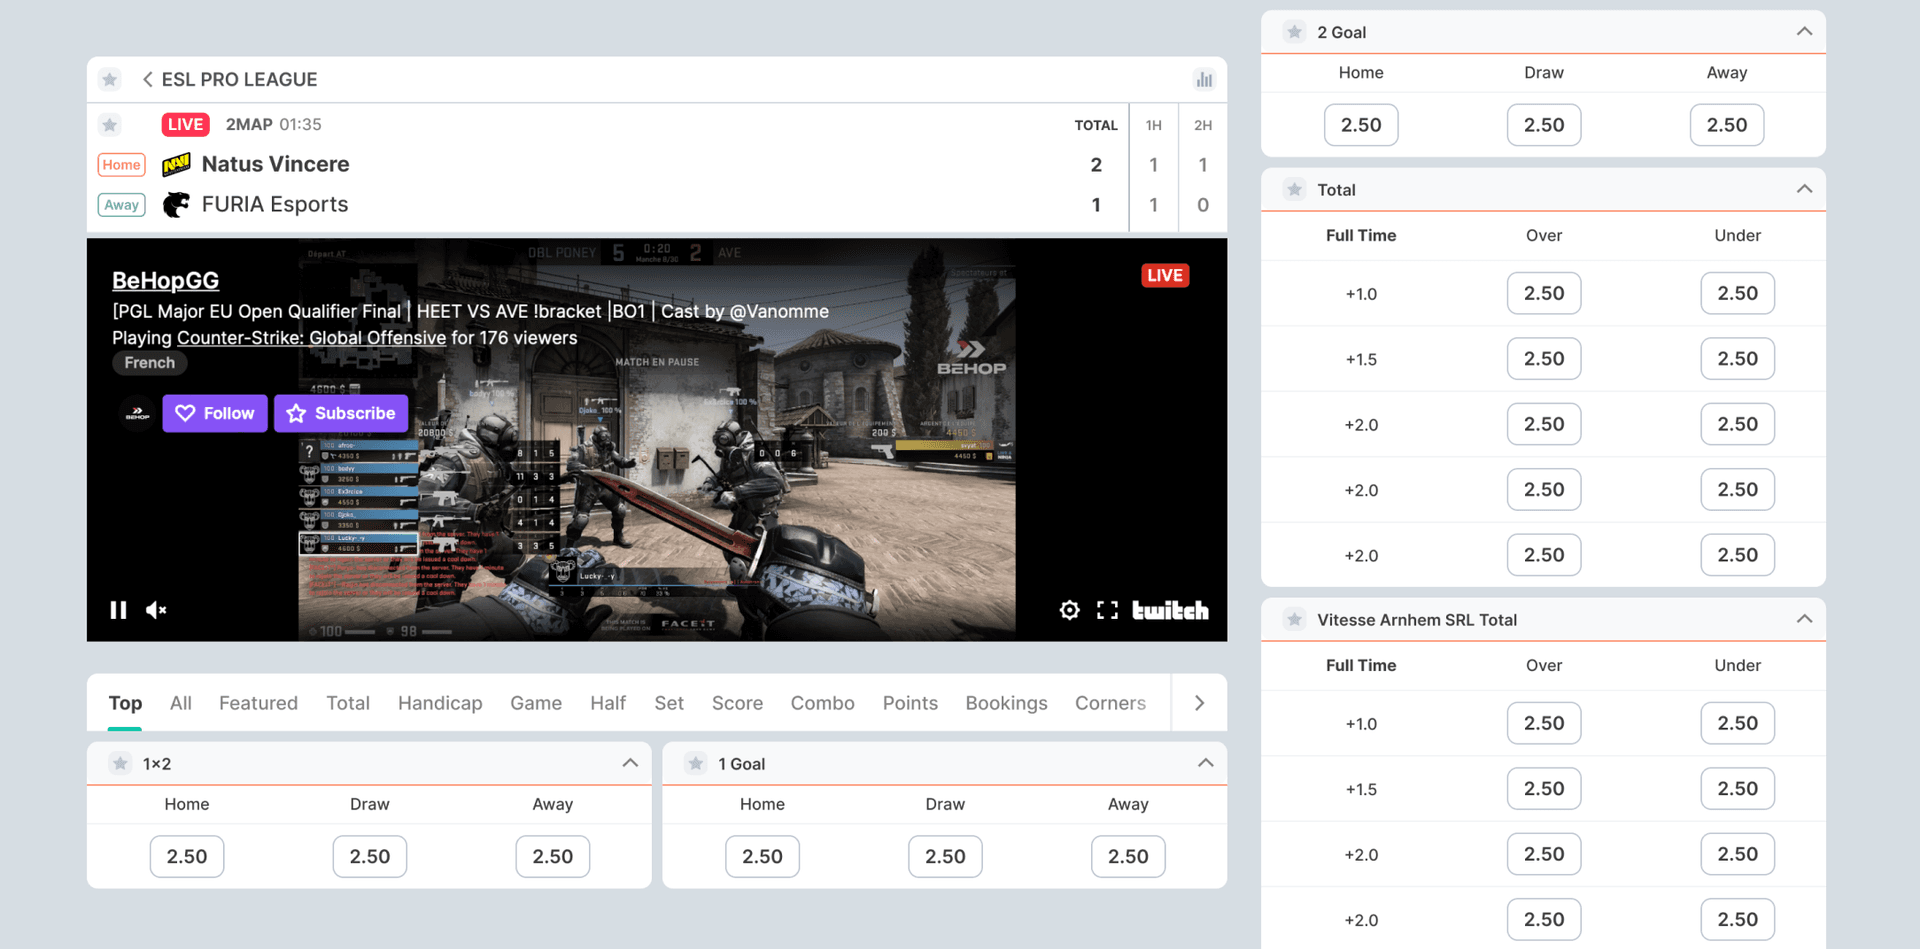Screen dimensions: 1920x949
Task: Open the Bookings tab
Action: click(1006, 703)
